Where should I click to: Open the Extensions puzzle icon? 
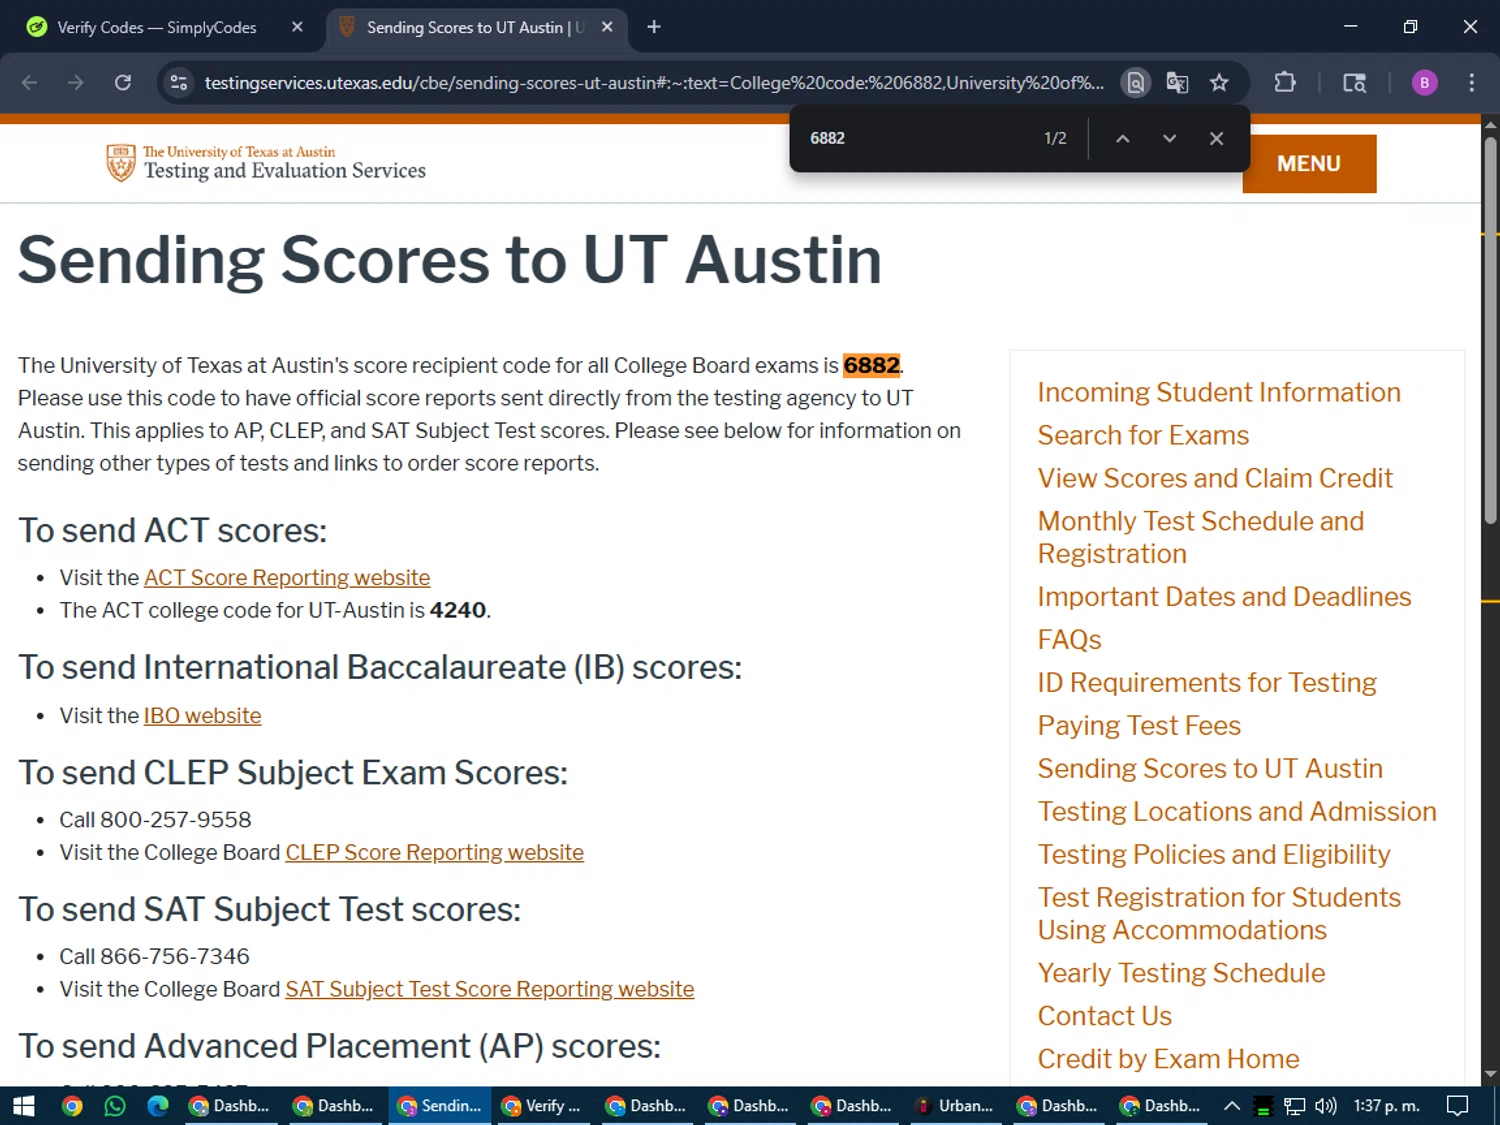coord(1285,83)
